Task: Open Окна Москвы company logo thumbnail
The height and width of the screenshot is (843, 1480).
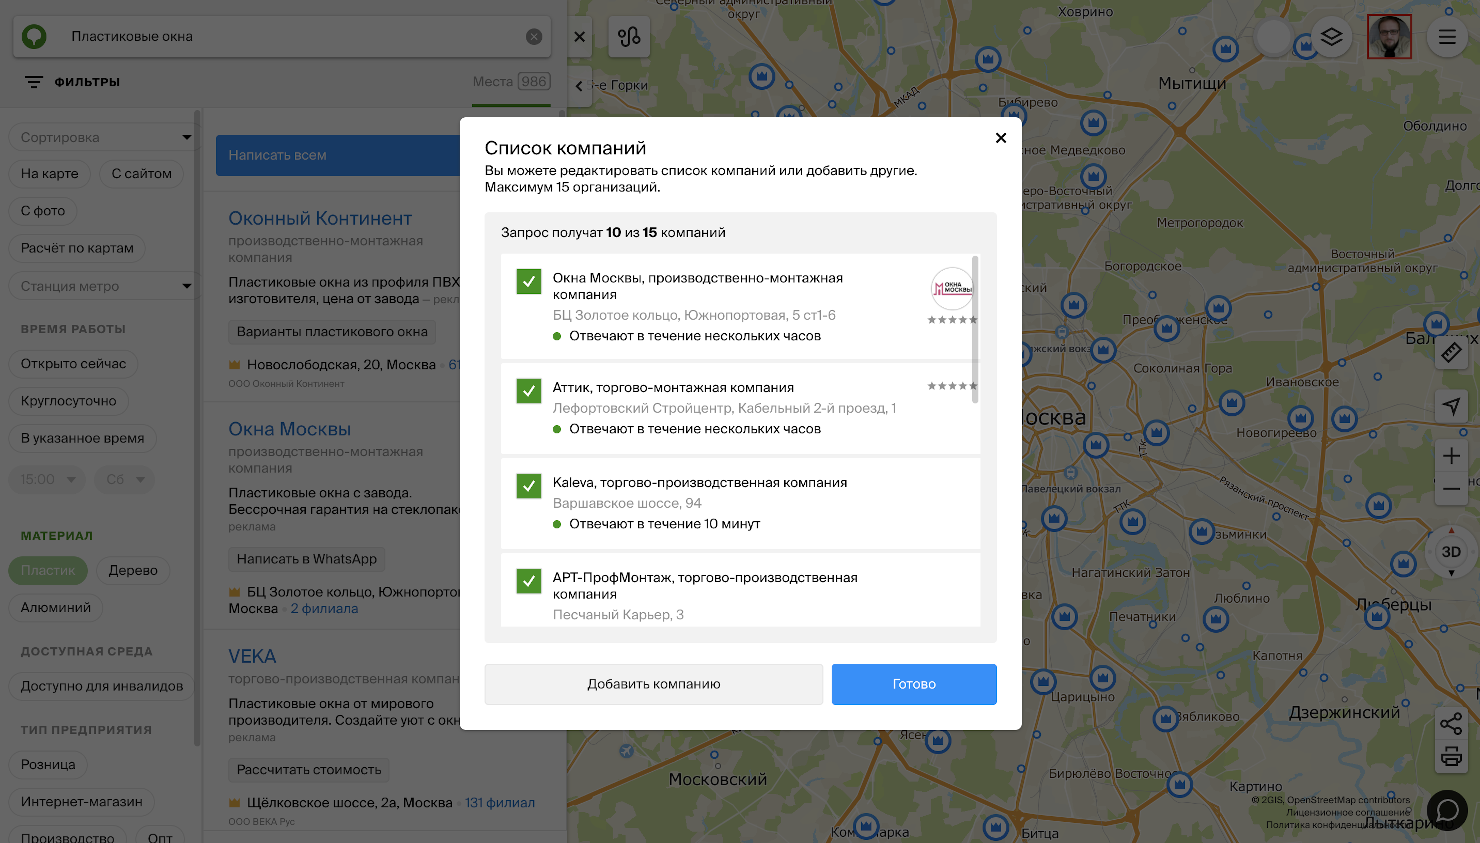Action: (952, 288)
